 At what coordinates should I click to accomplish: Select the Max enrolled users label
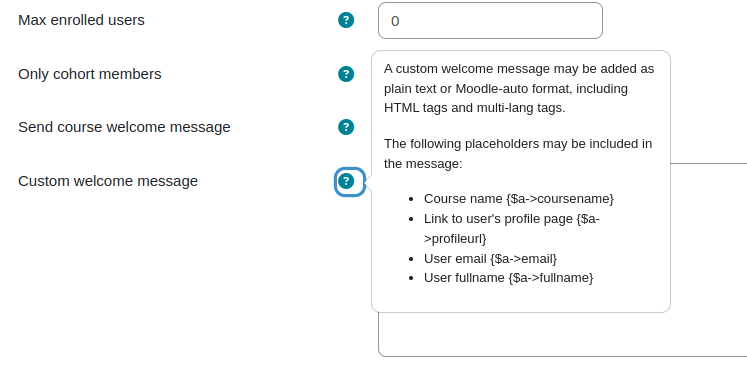81,20
